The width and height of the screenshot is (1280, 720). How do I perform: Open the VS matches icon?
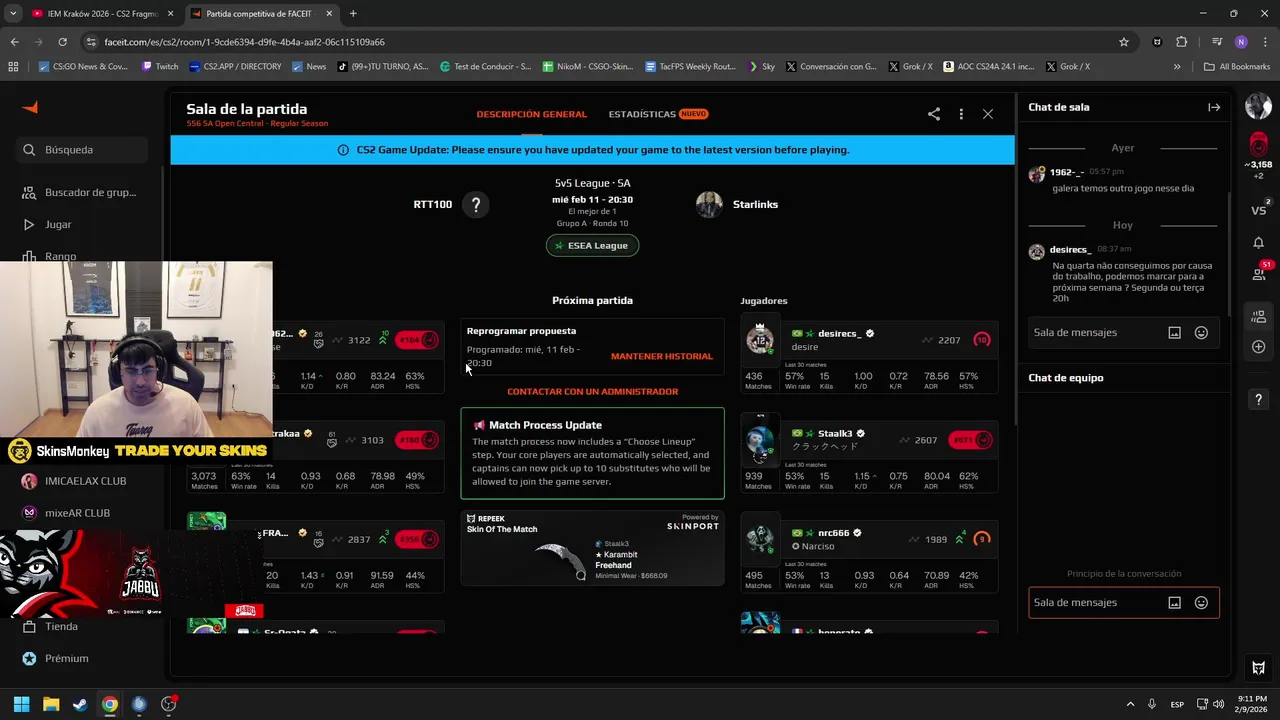pyautogui.click(x=1258, y=211)
